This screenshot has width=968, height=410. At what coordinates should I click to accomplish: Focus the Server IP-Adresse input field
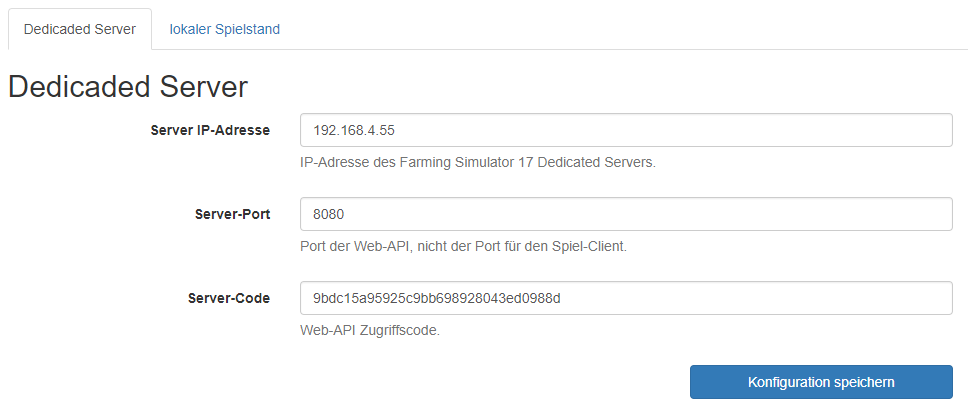(x=626, y=130)
